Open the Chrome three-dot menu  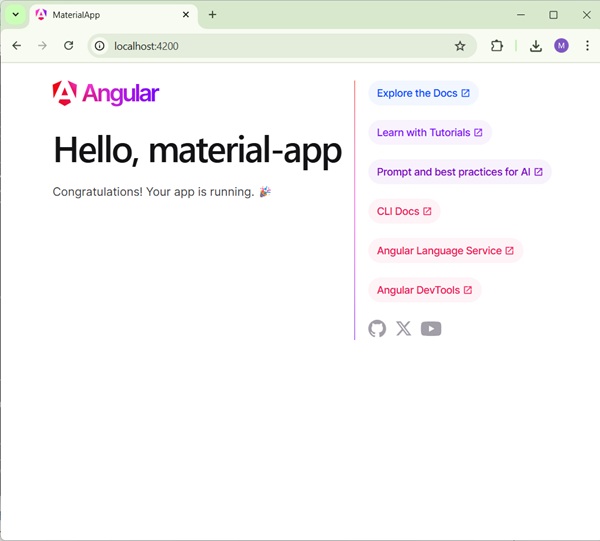point(587,46)
